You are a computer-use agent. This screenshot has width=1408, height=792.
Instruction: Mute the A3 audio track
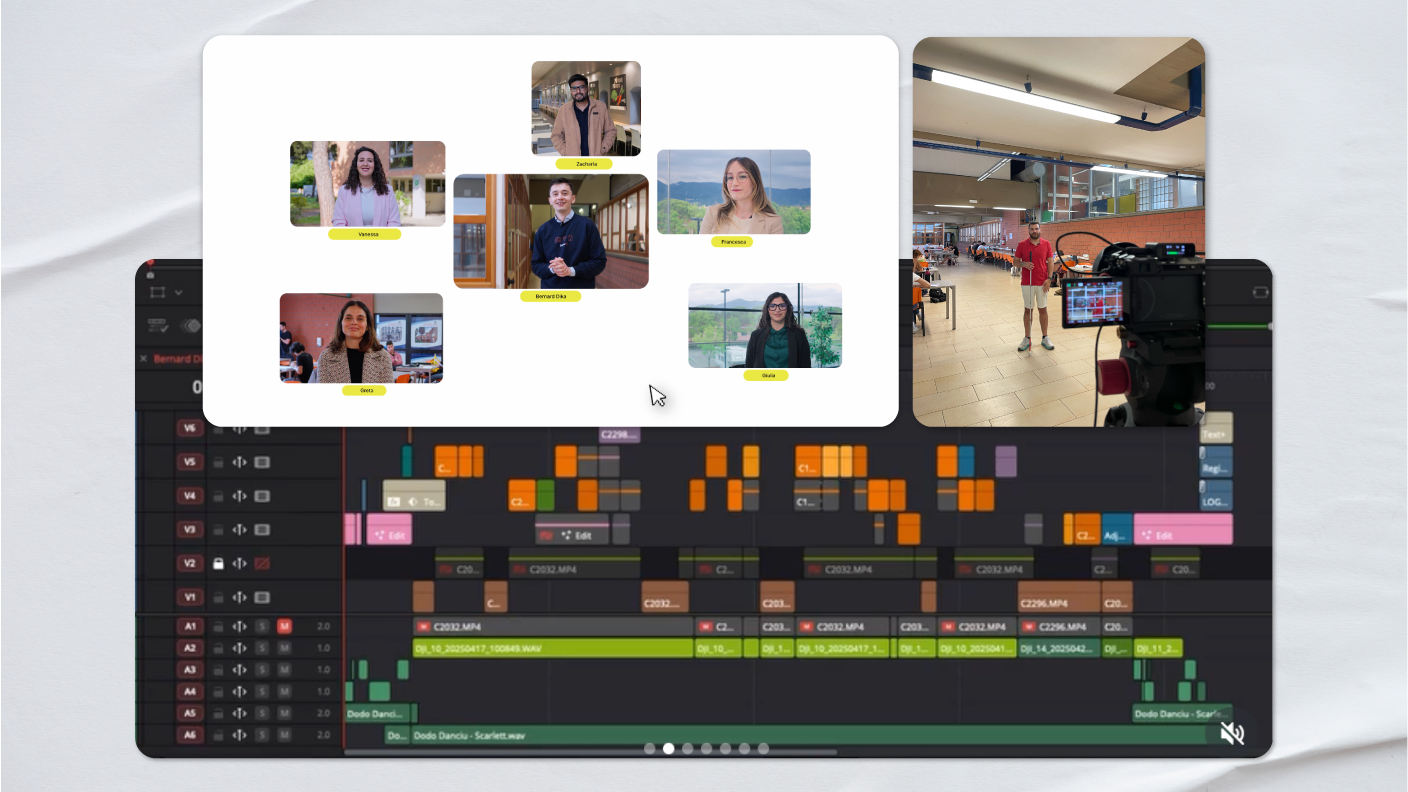pyautogui.click(x=284, y=670)
